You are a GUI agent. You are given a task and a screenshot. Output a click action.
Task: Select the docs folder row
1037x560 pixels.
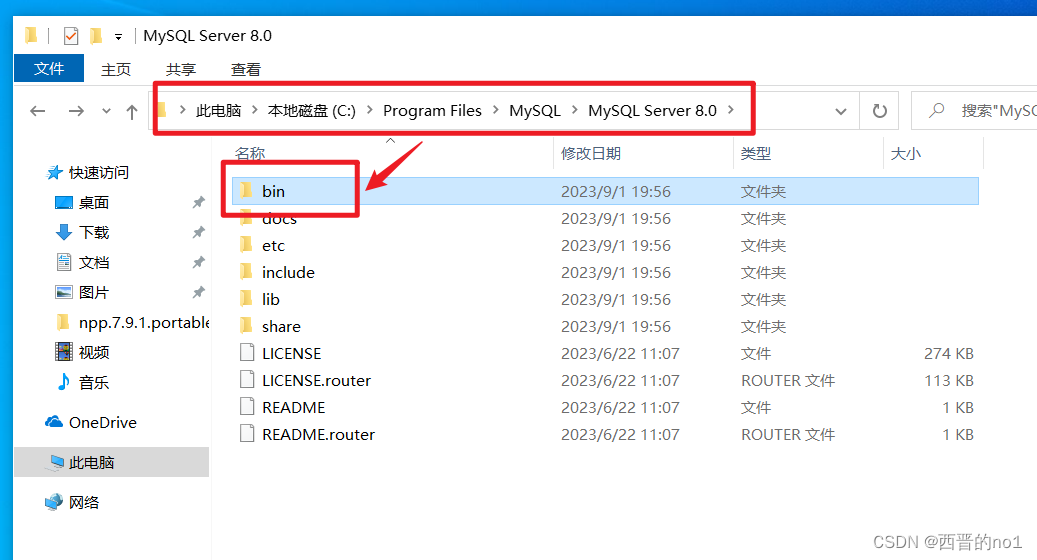(604, 218)
